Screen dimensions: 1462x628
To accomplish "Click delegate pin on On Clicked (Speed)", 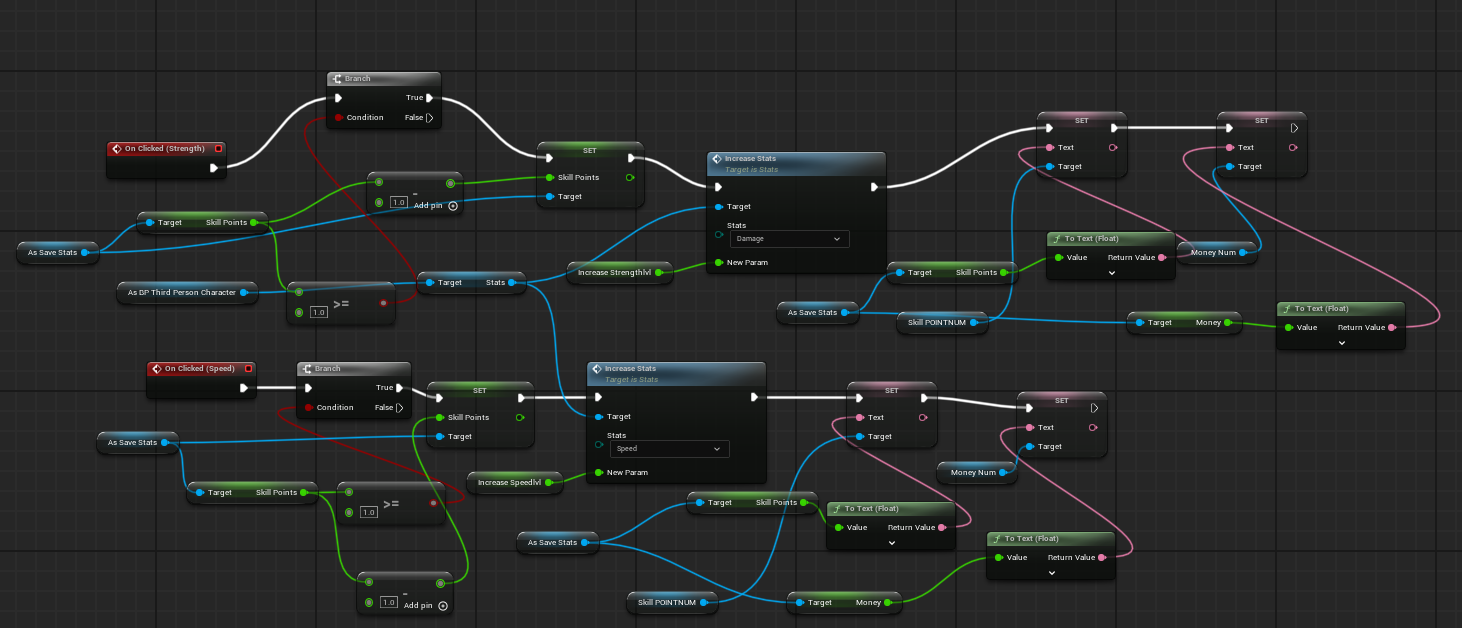I will click(248, 369).
